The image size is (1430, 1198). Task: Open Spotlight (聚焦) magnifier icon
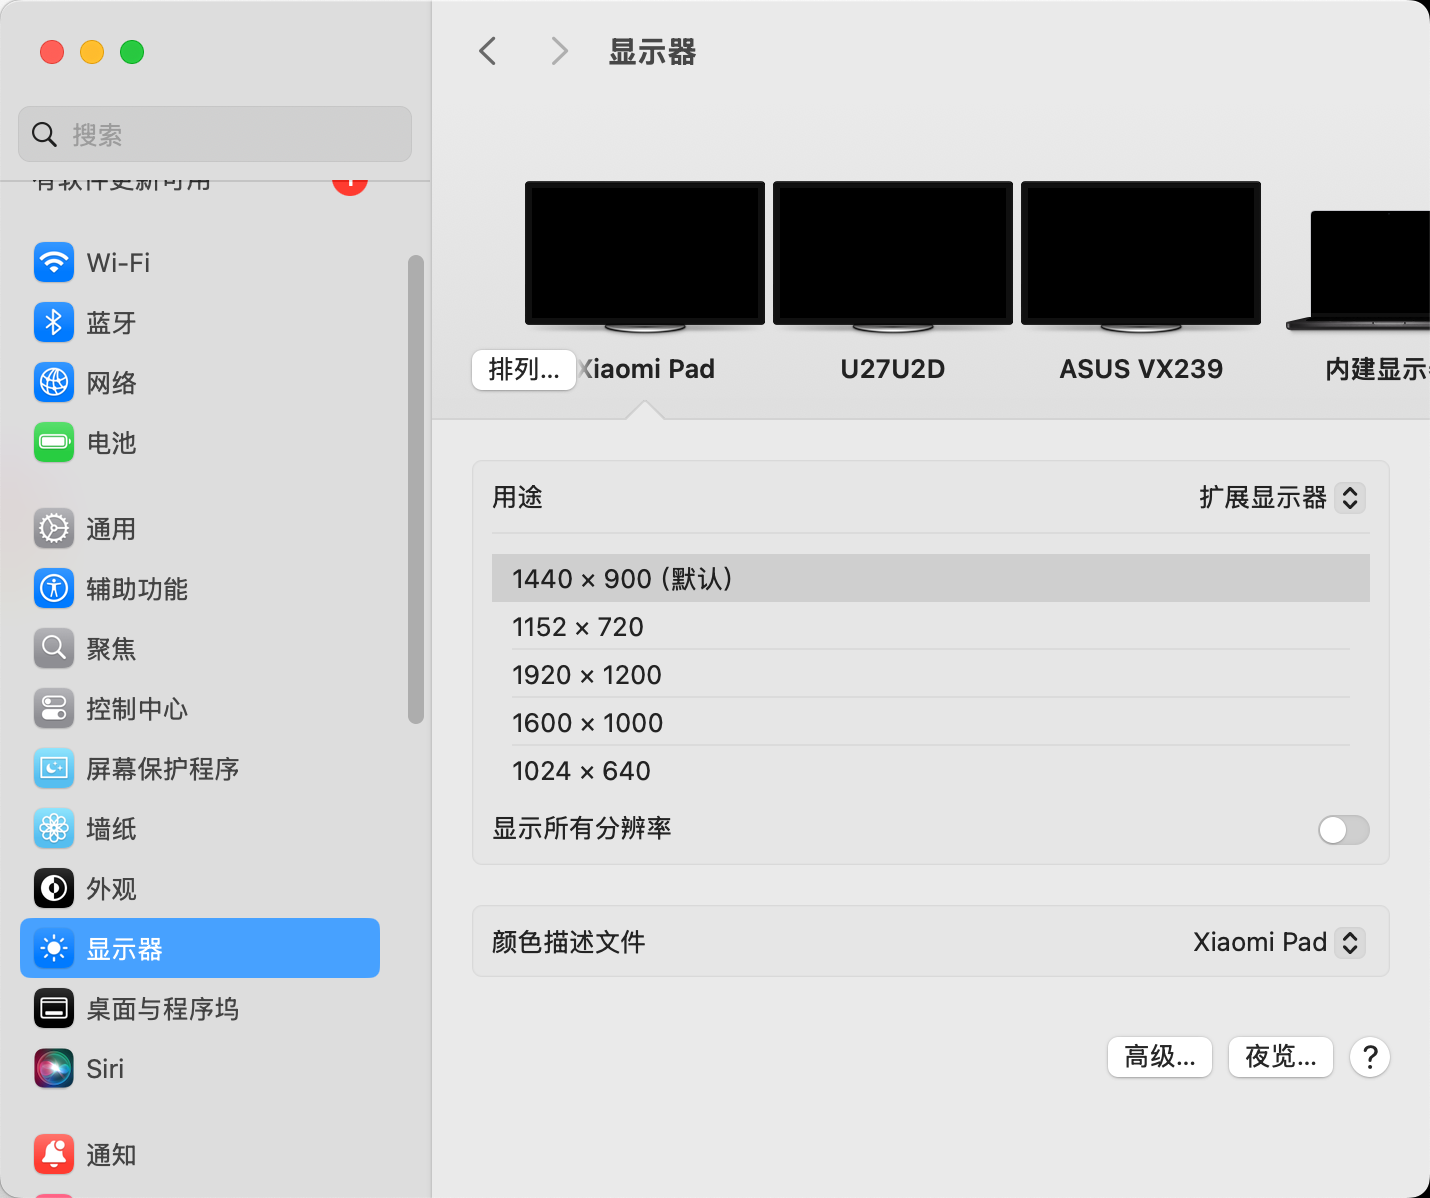coord(54,649)
